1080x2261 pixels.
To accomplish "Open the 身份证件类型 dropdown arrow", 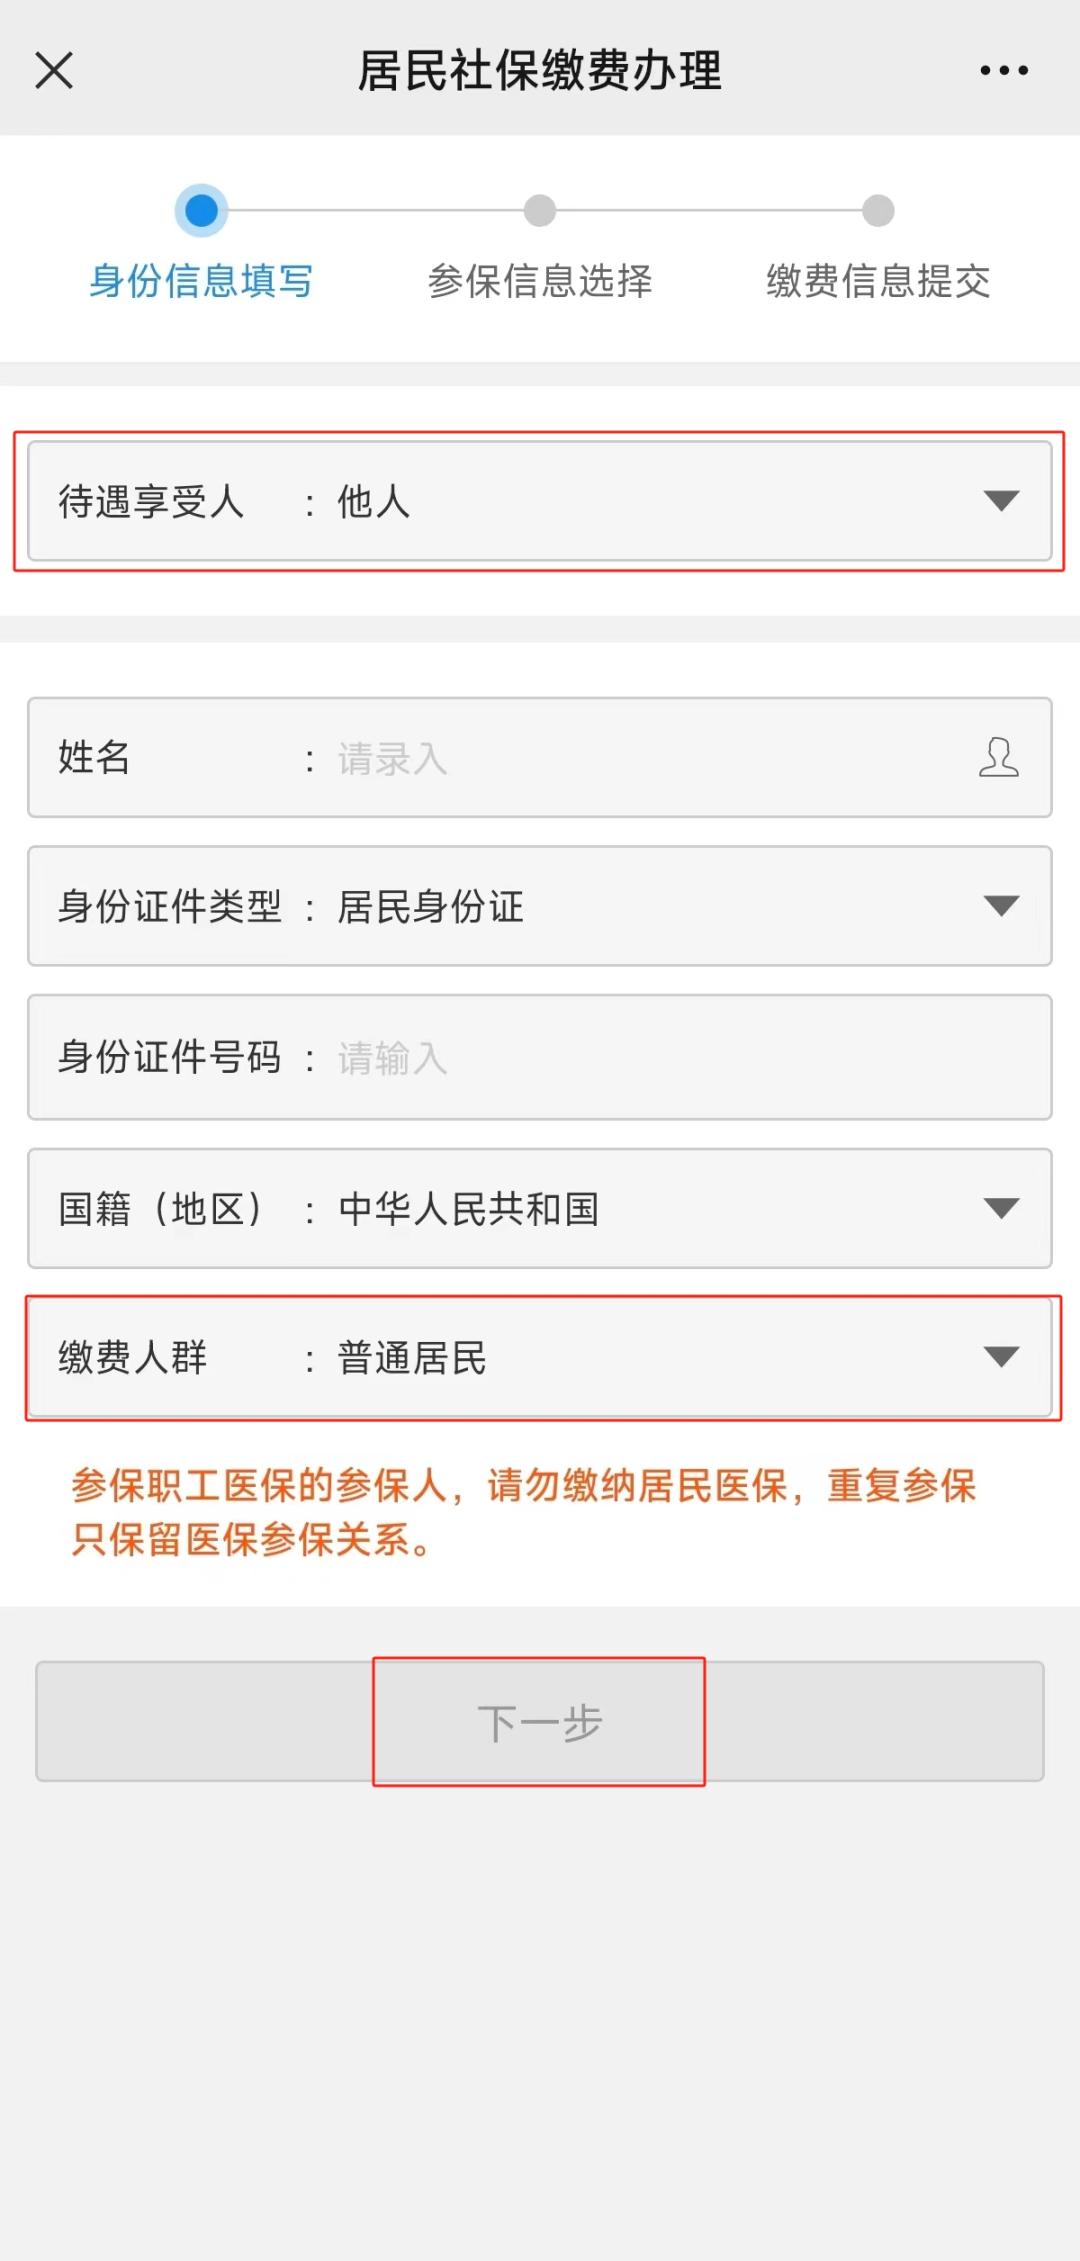I will (1001, 906).
